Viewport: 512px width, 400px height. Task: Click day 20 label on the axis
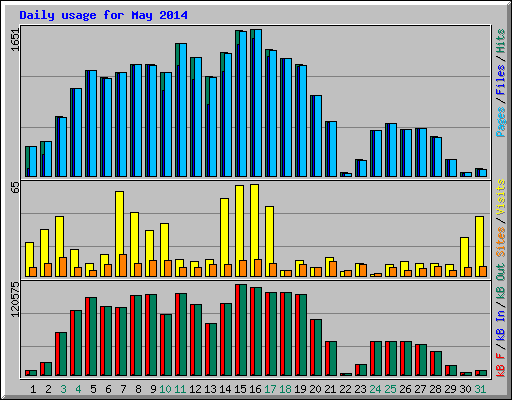(315, 389)
